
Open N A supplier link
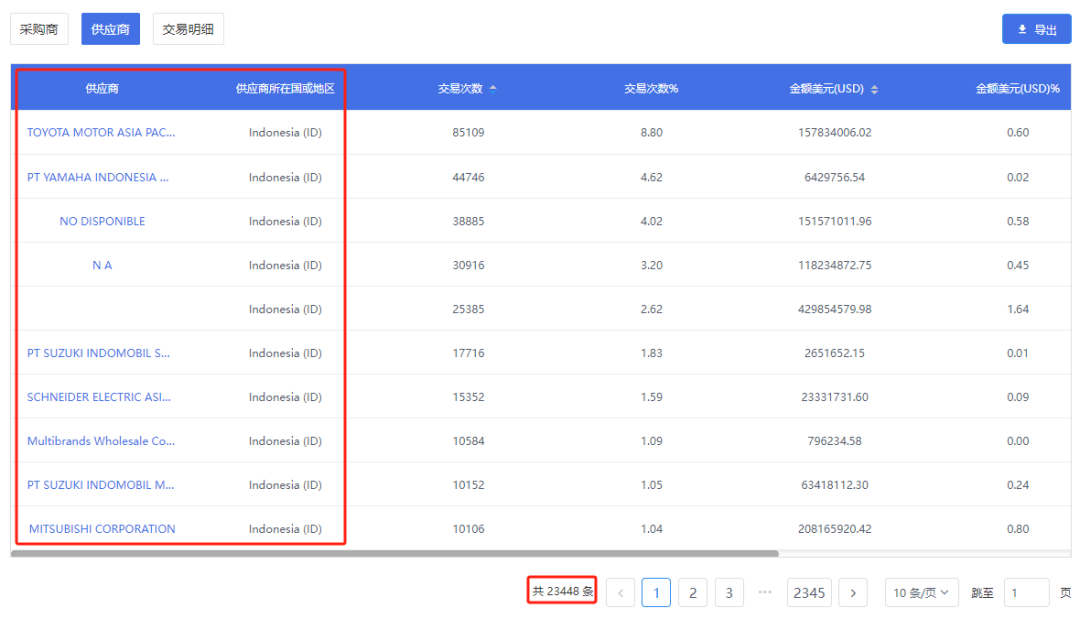point(102,265)
